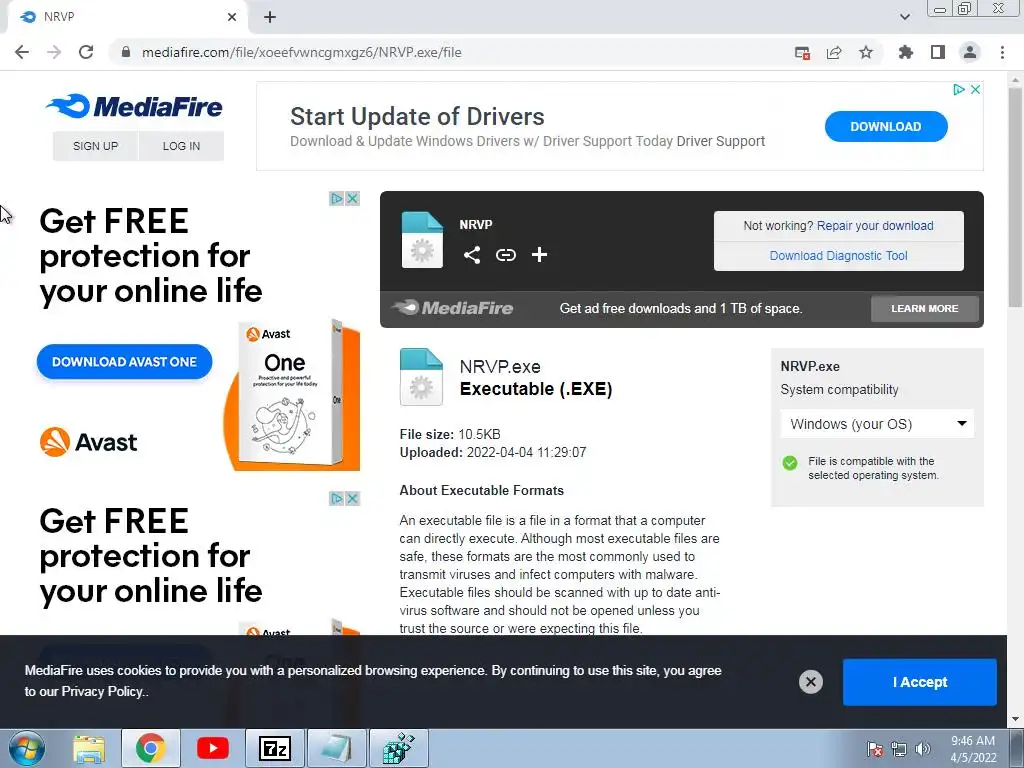Close the NRVP tab
1024x768 pixels.
click(232, 17)
